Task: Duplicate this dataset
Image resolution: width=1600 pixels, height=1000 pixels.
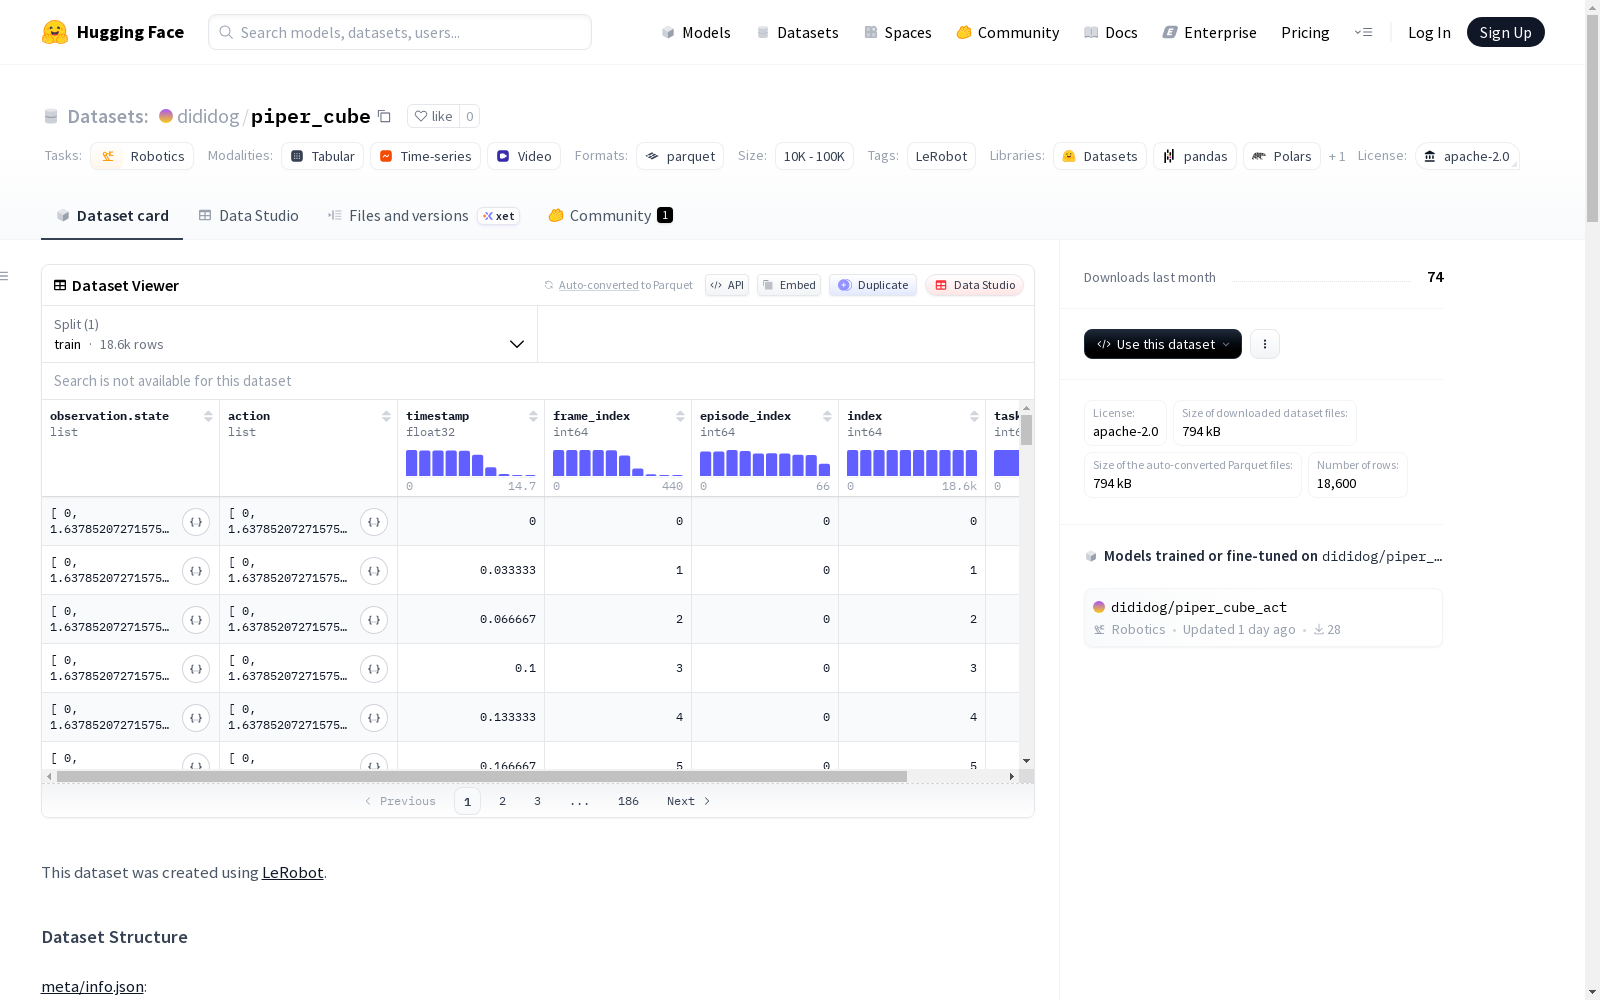Action: [873, 285]
